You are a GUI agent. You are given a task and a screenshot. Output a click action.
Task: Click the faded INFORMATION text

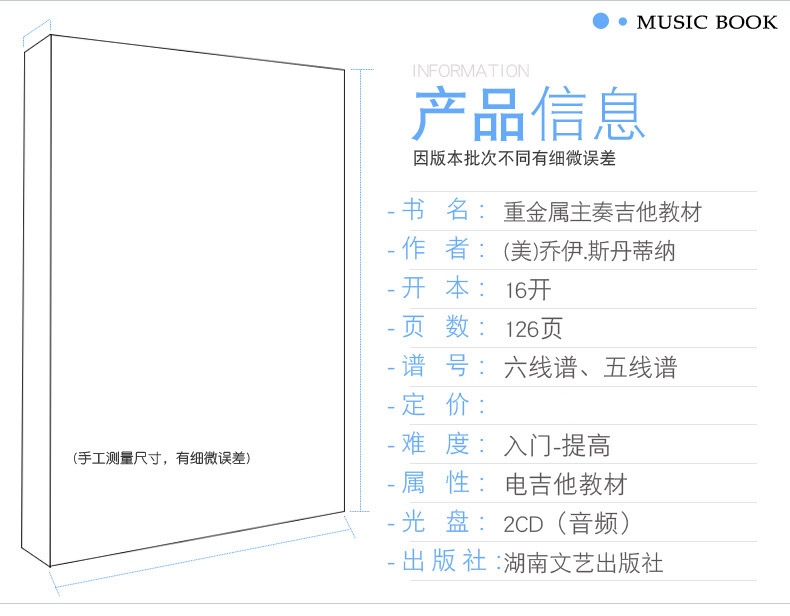pos(470,71)
